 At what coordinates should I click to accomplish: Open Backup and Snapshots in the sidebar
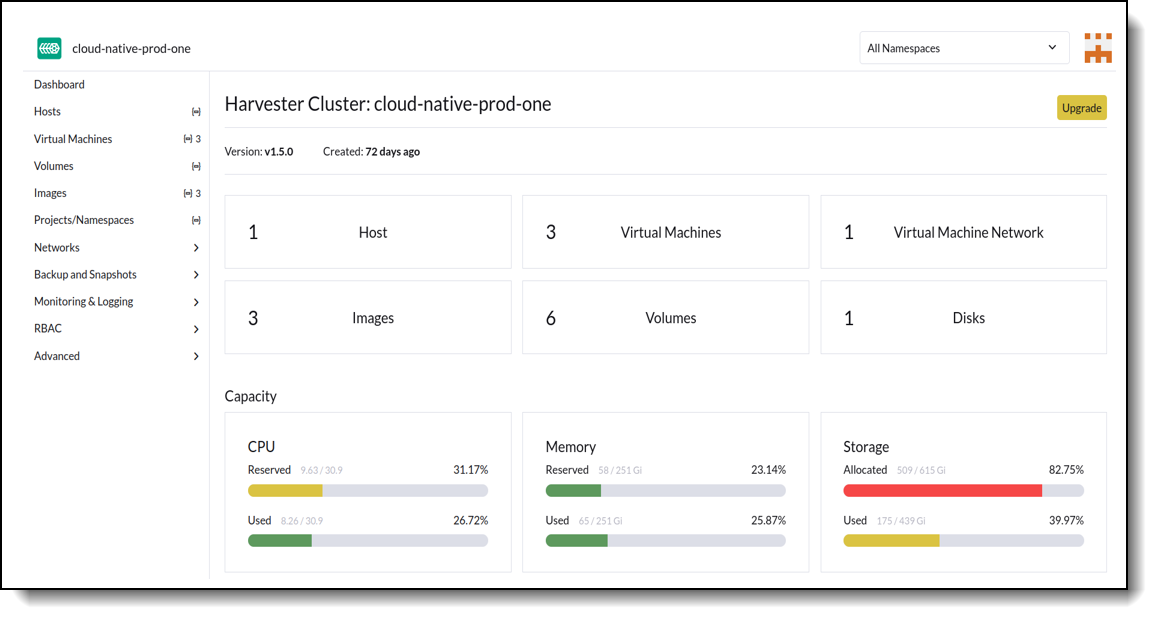(x=85, y=275)
